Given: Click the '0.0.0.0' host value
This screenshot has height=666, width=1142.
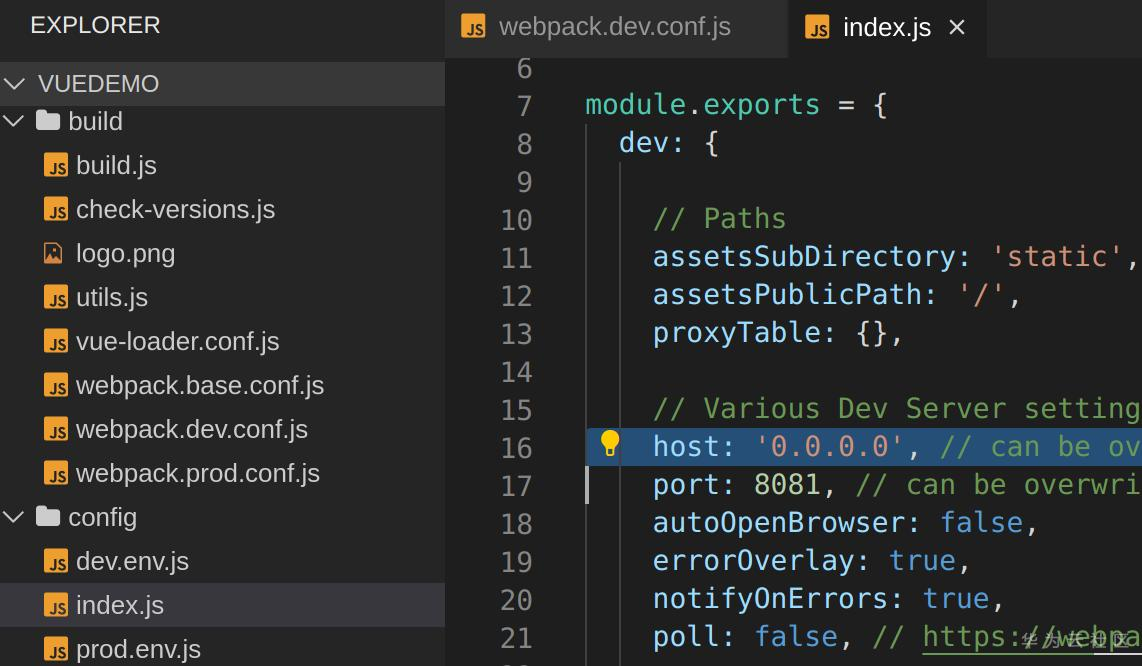Looking at the screenshot, I should click(830, 446).
